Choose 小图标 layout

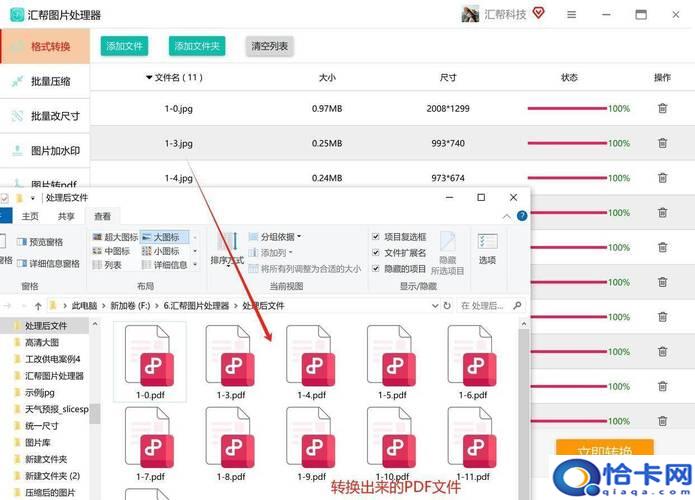160,251
